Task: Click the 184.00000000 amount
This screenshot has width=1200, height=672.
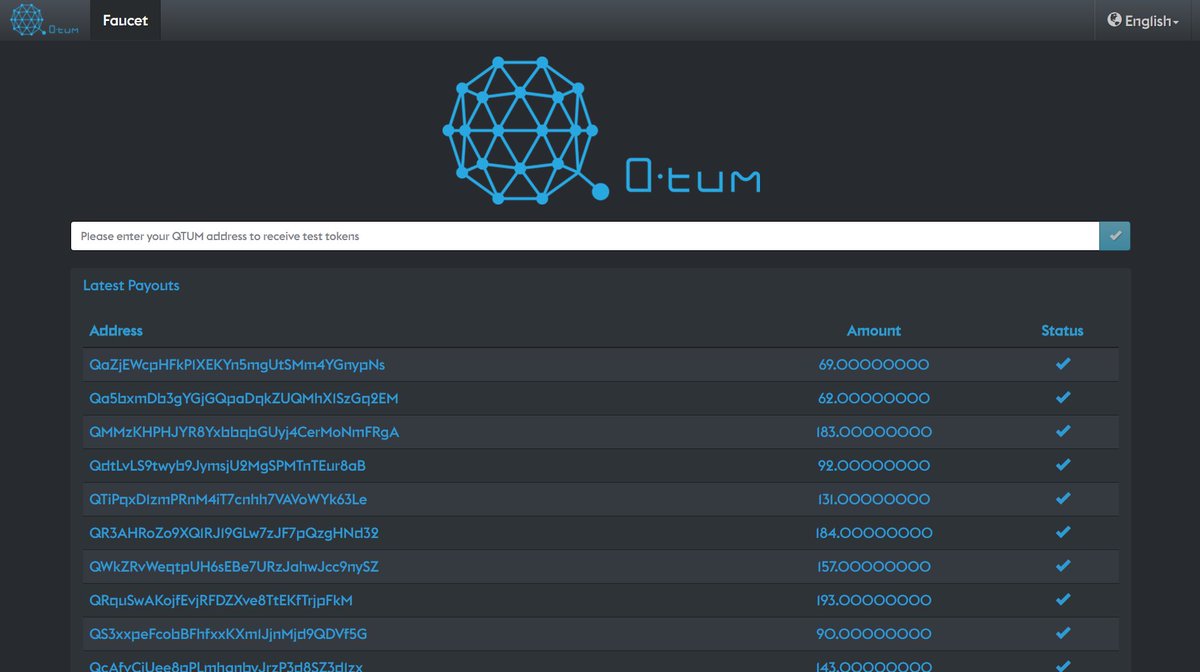Action: tap(874, 533)
